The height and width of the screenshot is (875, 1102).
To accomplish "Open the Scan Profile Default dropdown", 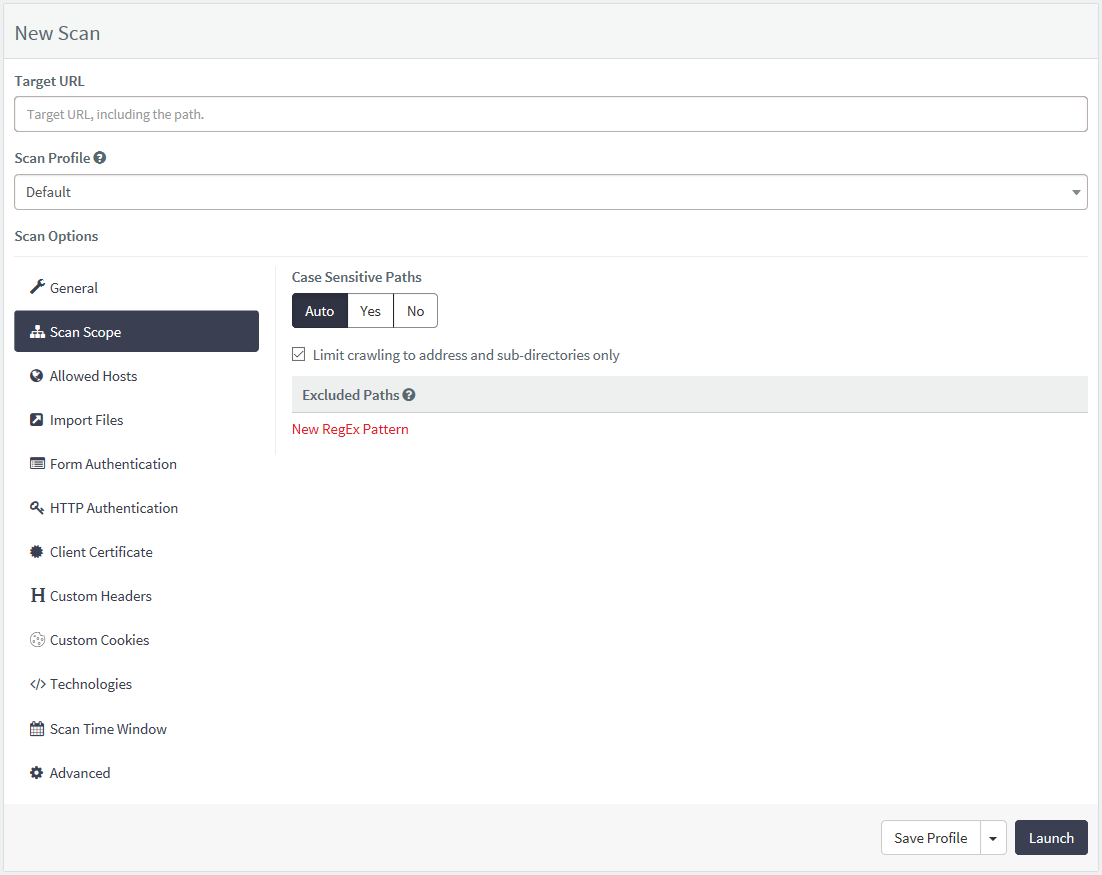I will (x=551, y=192).
